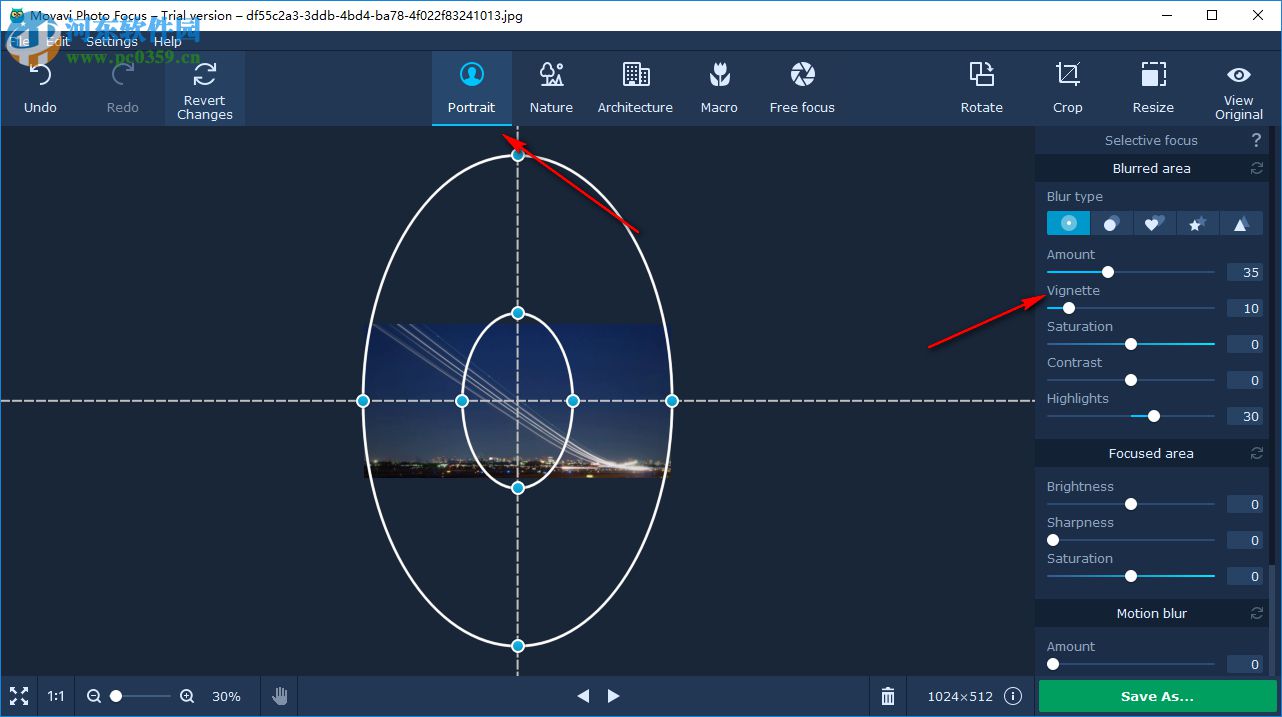Edit the Highlights value field 30

tap(1245, 417)
